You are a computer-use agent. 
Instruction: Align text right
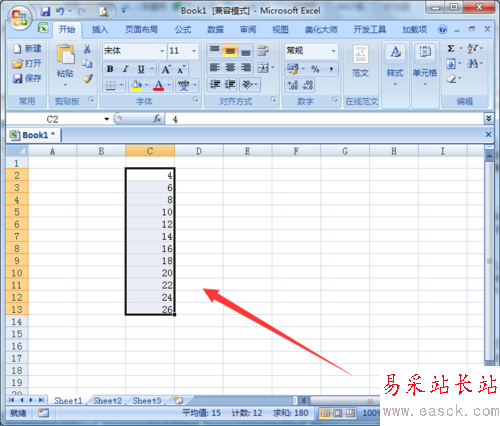(x=246, y=68)
